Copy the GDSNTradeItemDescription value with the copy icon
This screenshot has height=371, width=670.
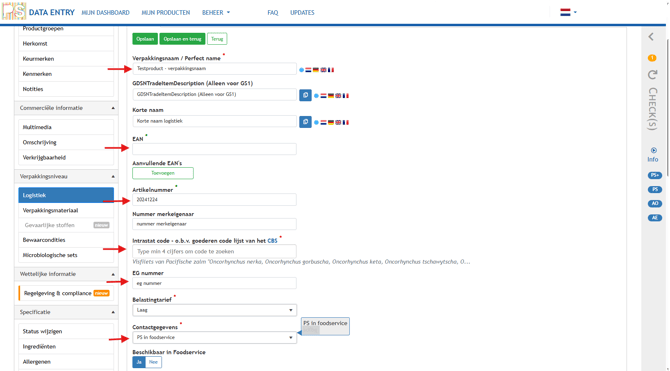(305, 95)
